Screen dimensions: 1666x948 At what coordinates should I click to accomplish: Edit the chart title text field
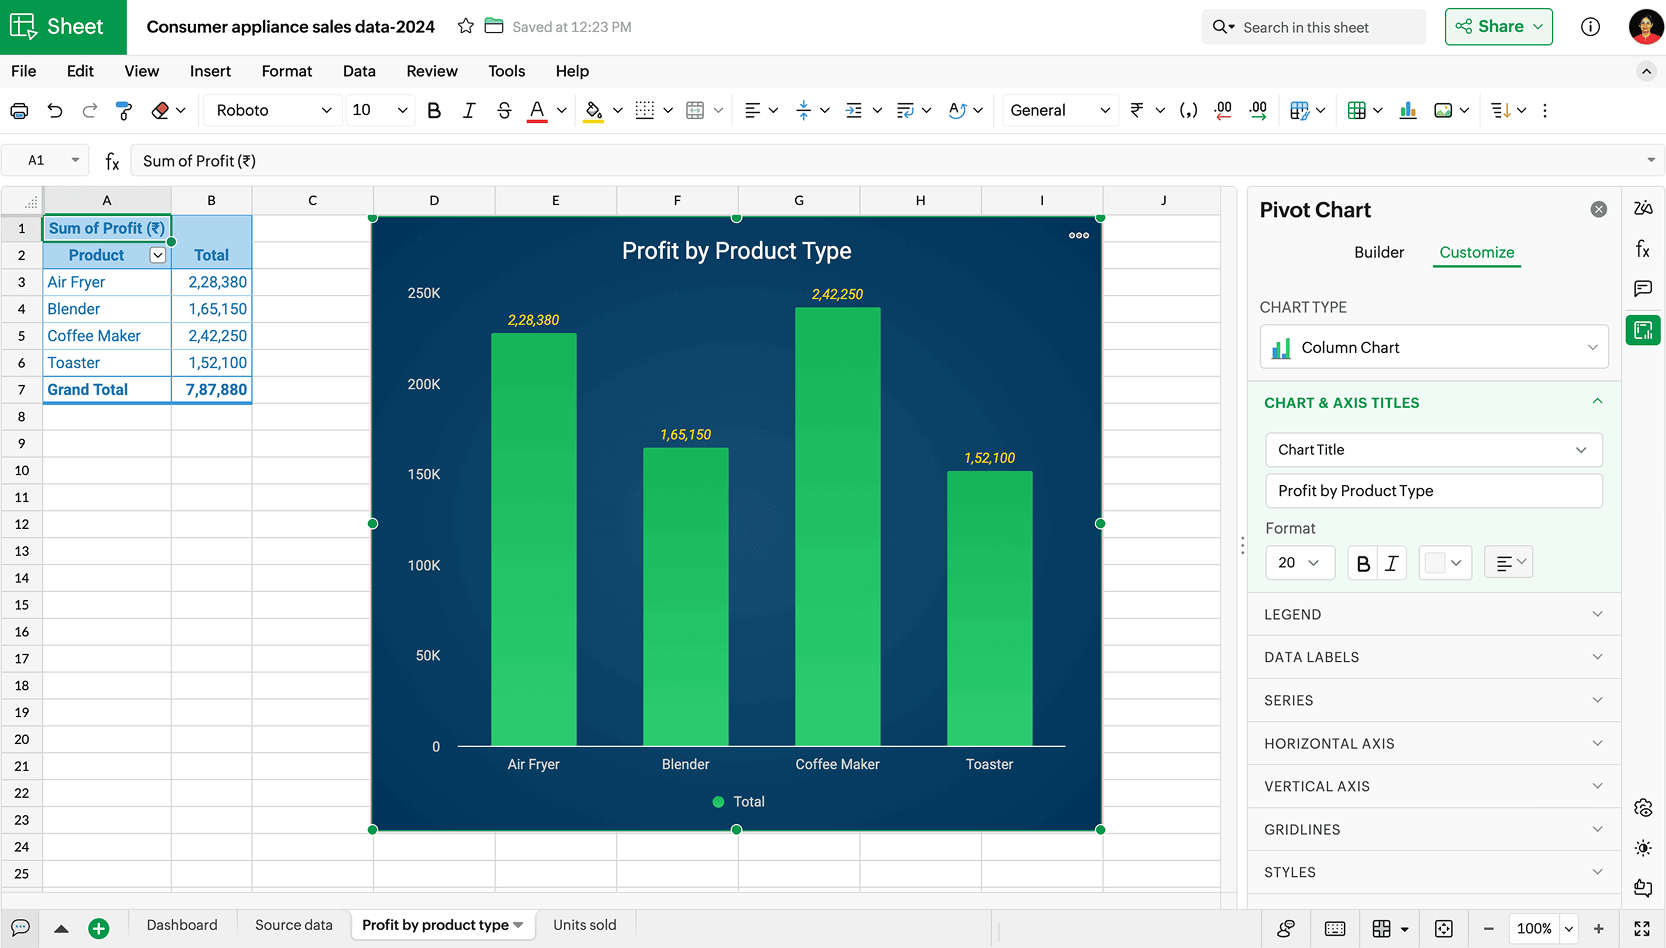(x=1433, y=491)
